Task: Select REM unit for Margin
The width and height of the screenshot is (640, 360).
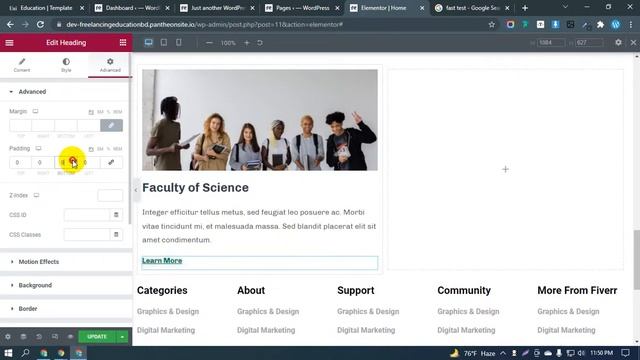Action: 118,112
